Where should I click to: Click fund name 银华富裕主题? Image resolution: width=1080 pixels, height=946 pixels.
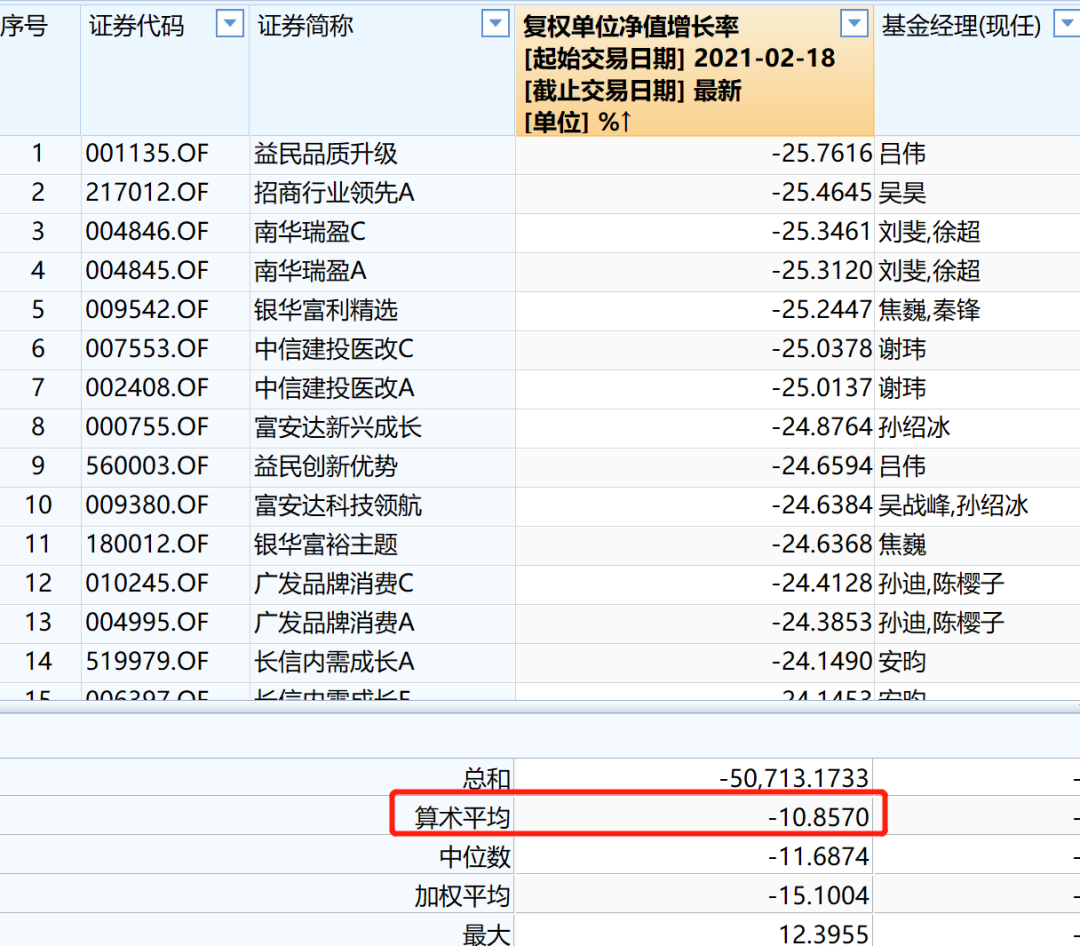tap(326, 545)
